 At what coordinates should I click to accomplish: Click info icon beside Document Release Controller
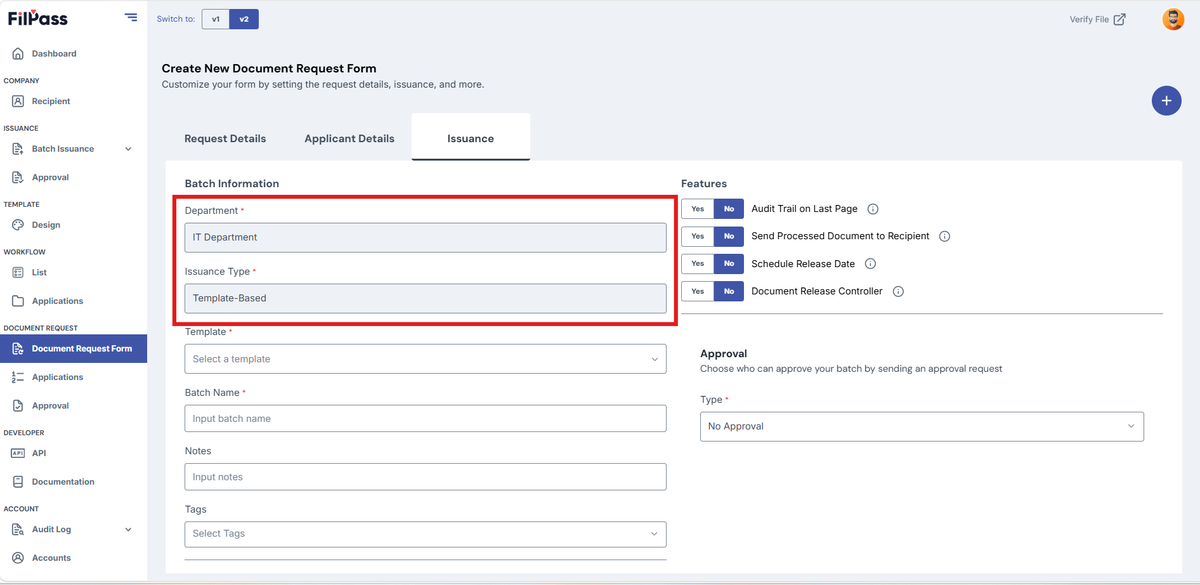[898, 292]
